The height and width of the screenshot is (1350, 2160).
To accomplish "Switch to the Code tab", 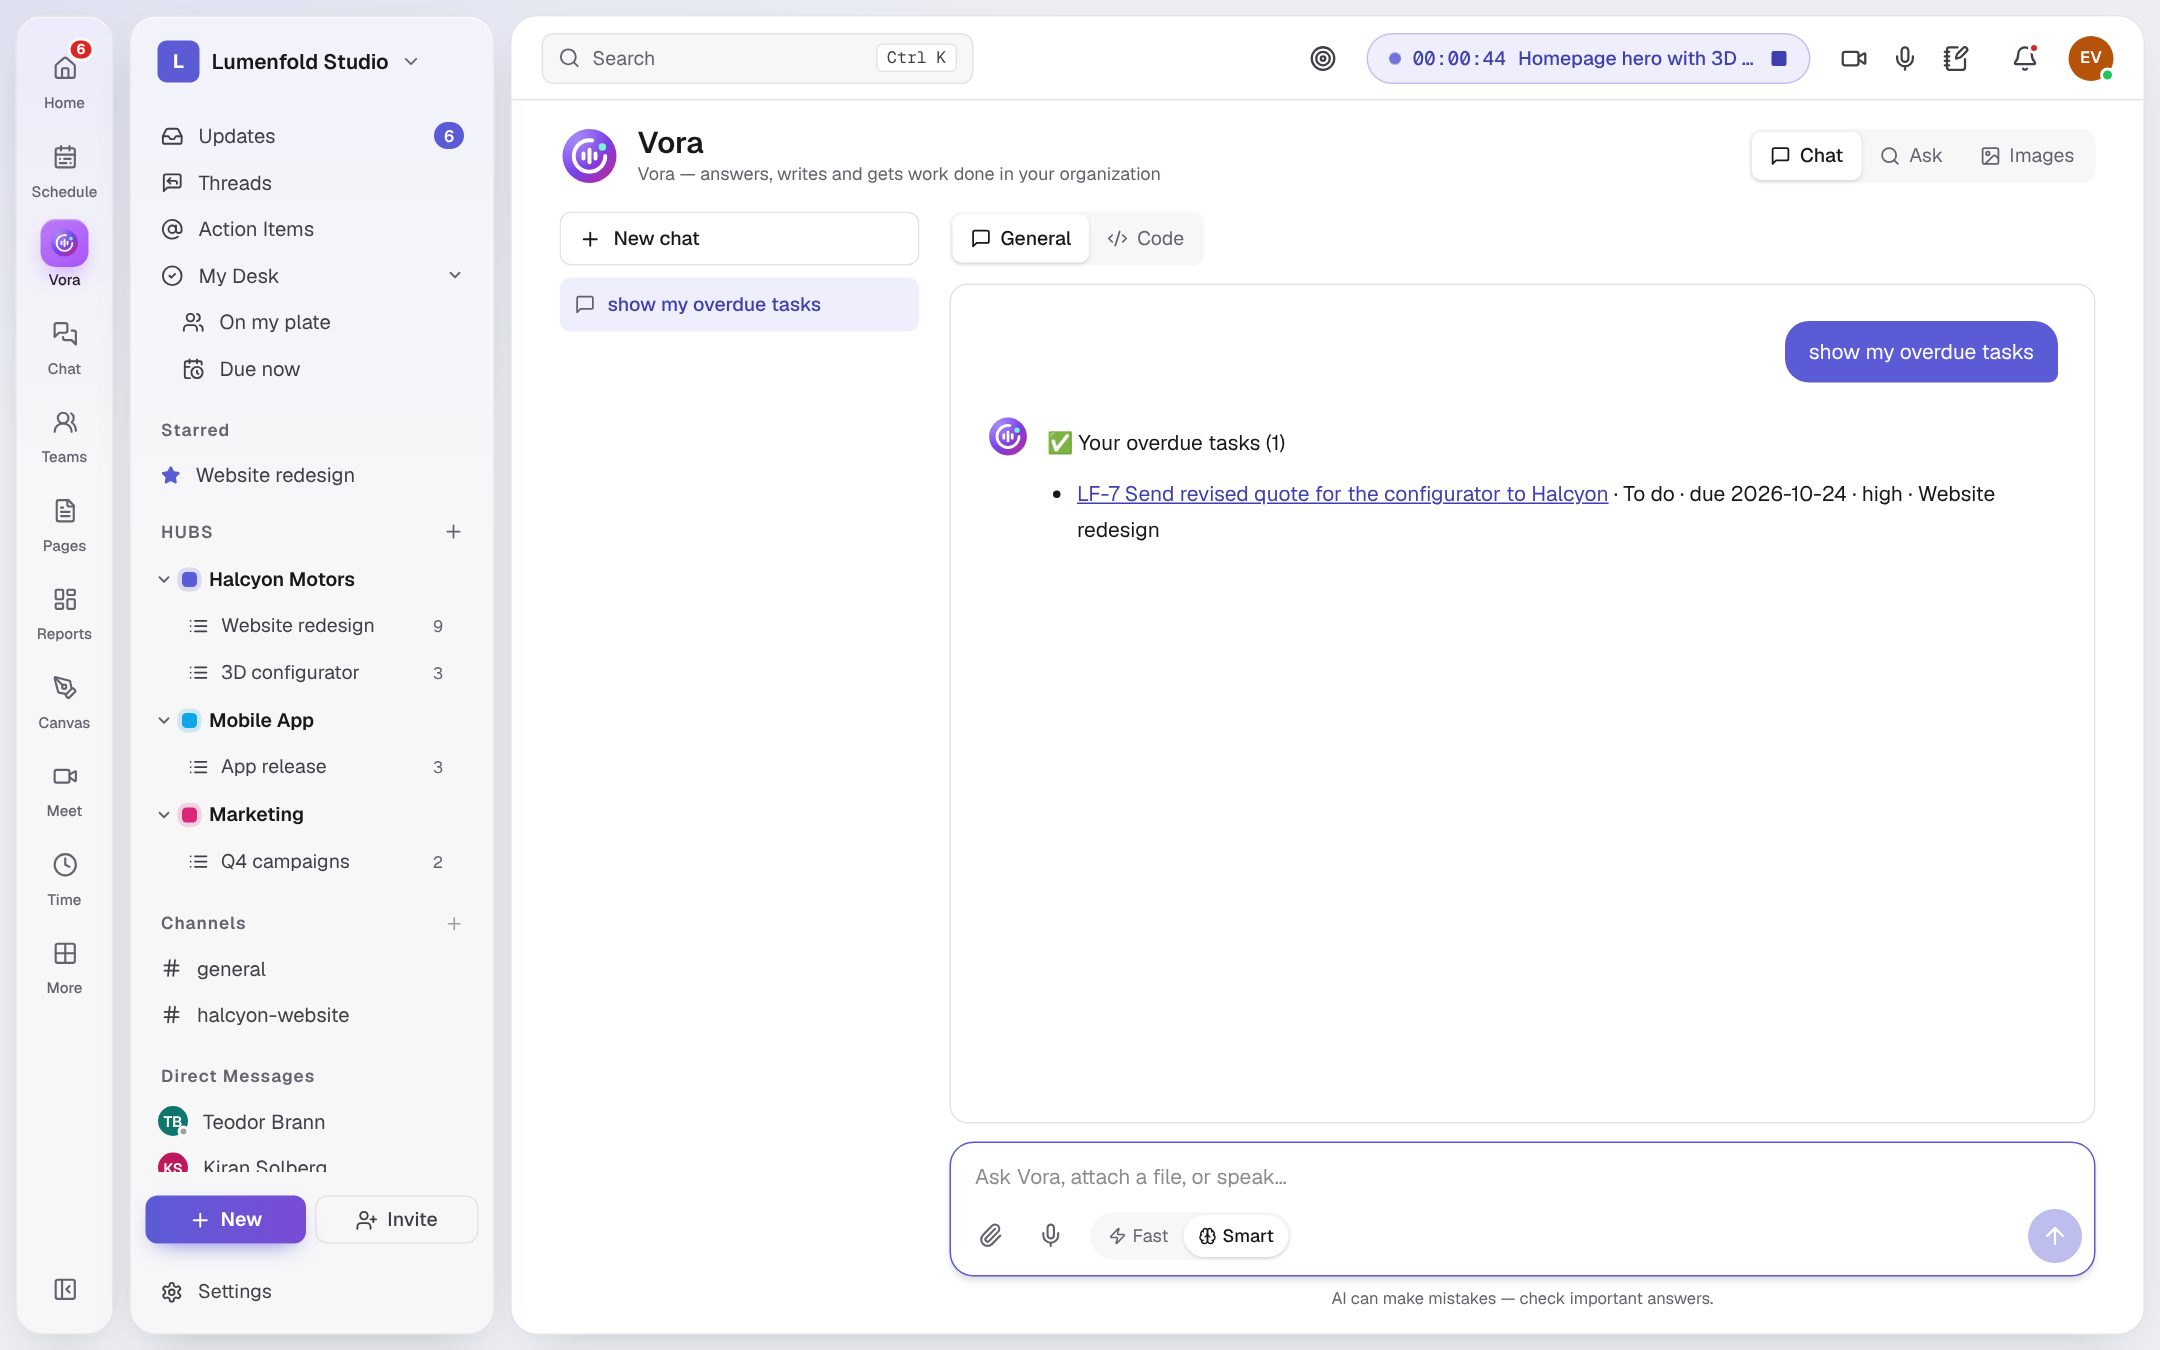I will [x=1146, y=238].
